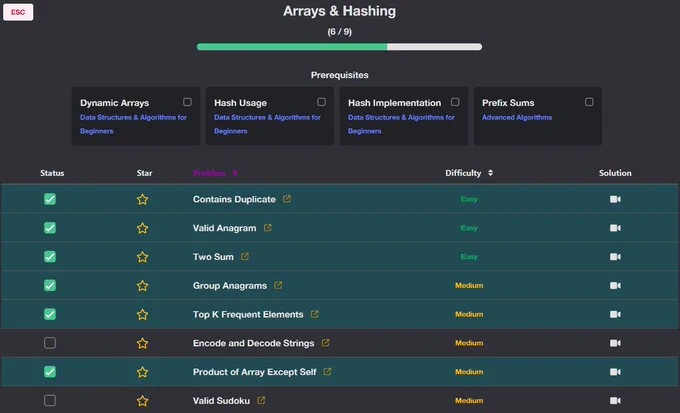Open Hash Usage course link for Beginners

pyautogui.click(x=268, y=124)
